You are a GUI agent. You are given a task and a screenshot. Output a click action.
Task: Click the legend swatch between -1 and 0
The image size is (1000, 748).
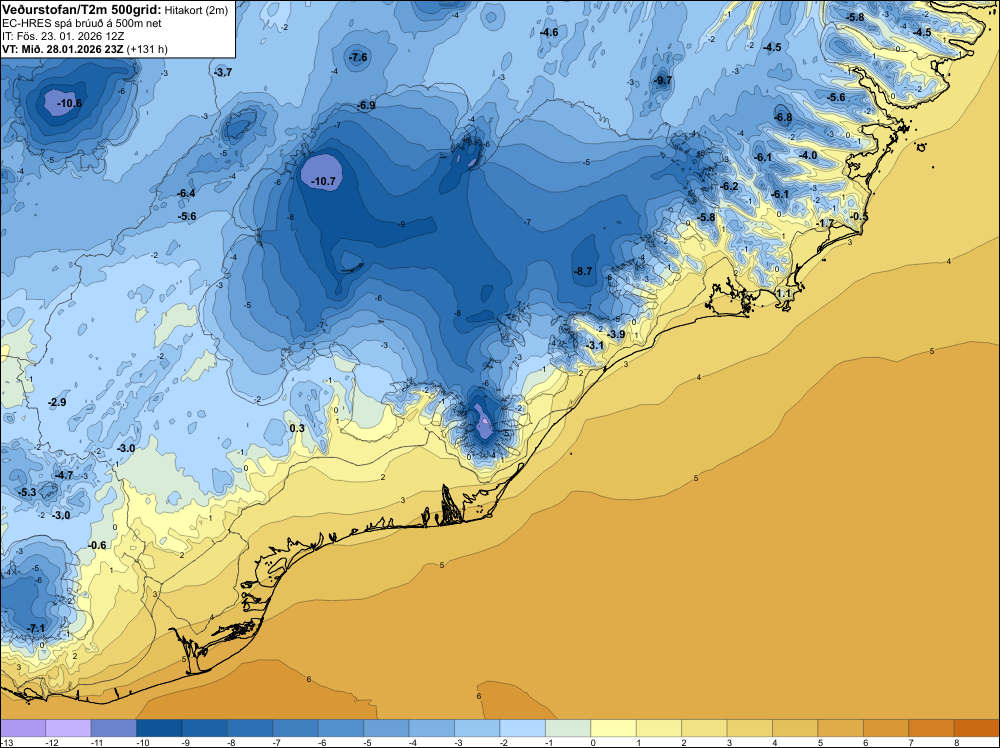pos(568,728)
